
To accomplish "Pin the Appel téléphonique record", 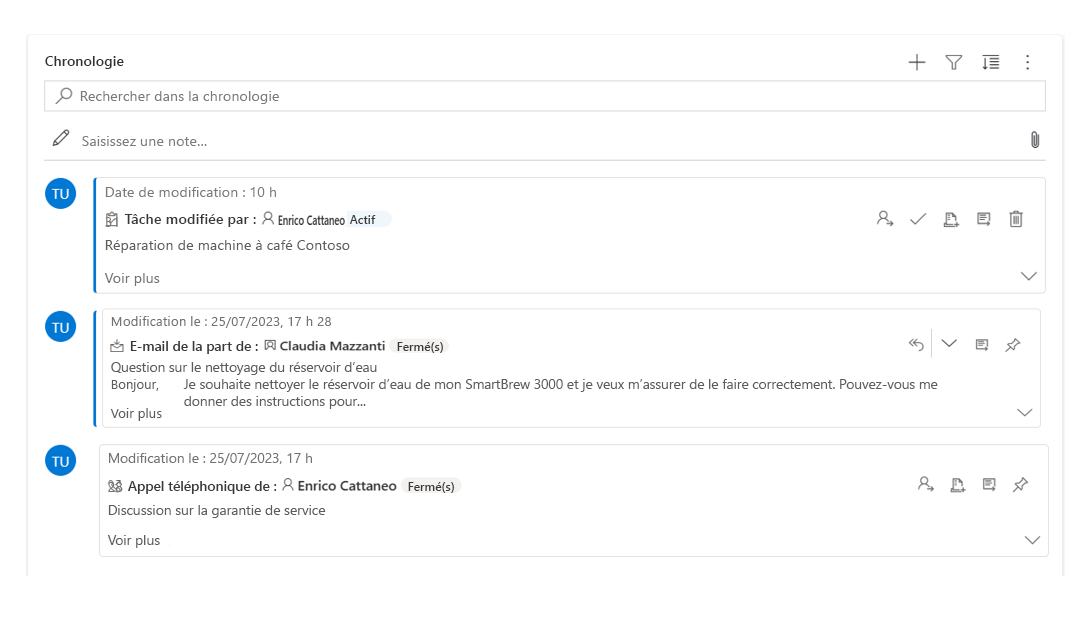I will point(1020,485).
